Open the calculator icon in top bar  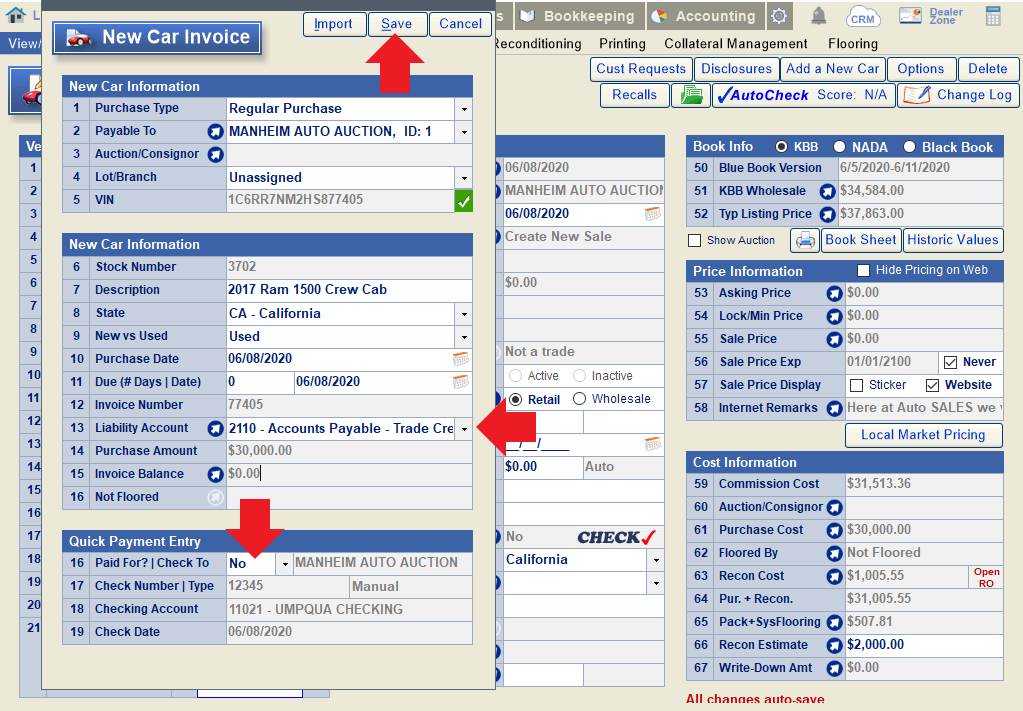click(x=993, y=16)
